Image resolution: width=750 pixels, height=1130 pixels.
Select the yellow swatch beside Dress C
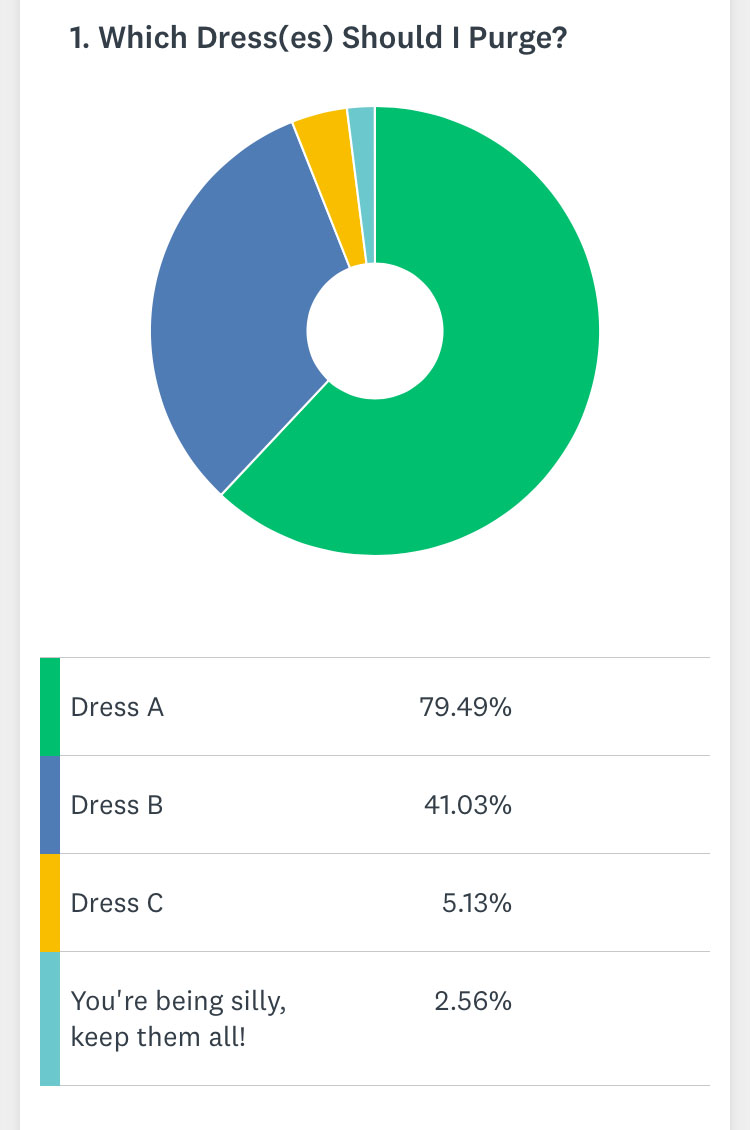click(x=50, y=903)
